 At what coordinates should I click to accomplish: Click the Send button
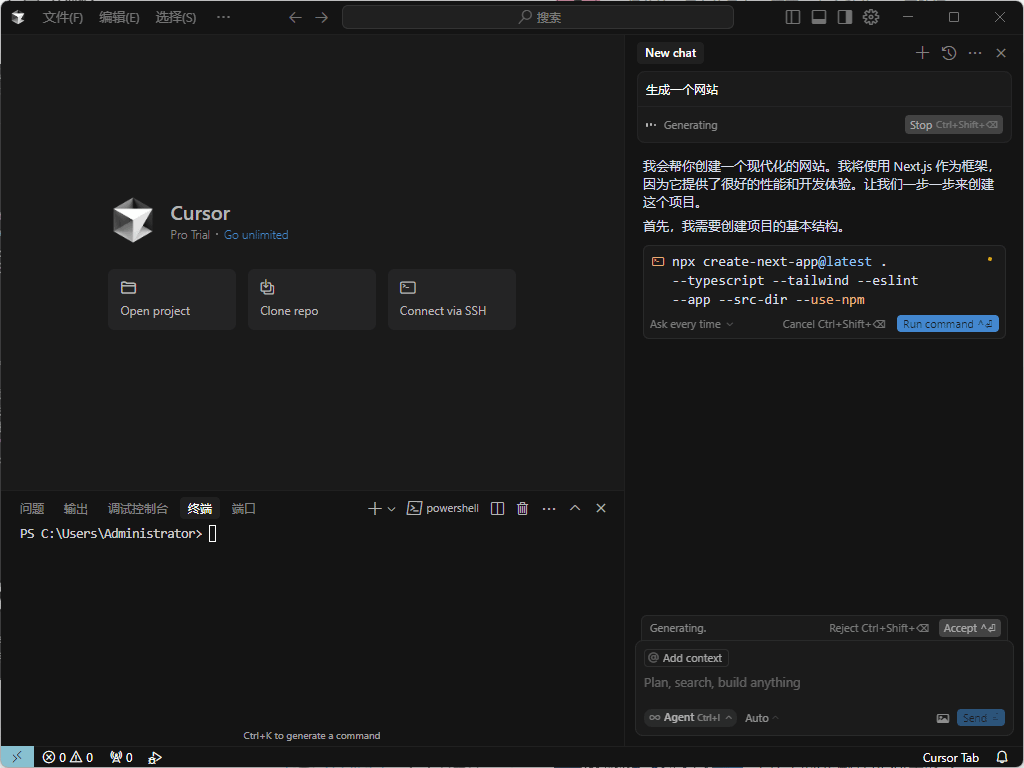pyautogui.click(x=980, y=718)
